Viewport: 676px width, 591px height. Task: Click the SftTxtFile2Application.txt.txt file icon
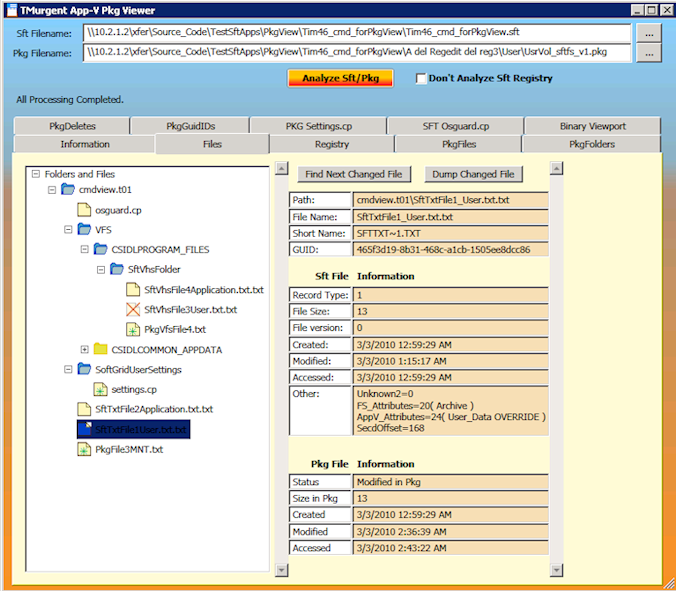tap(84, 409)
